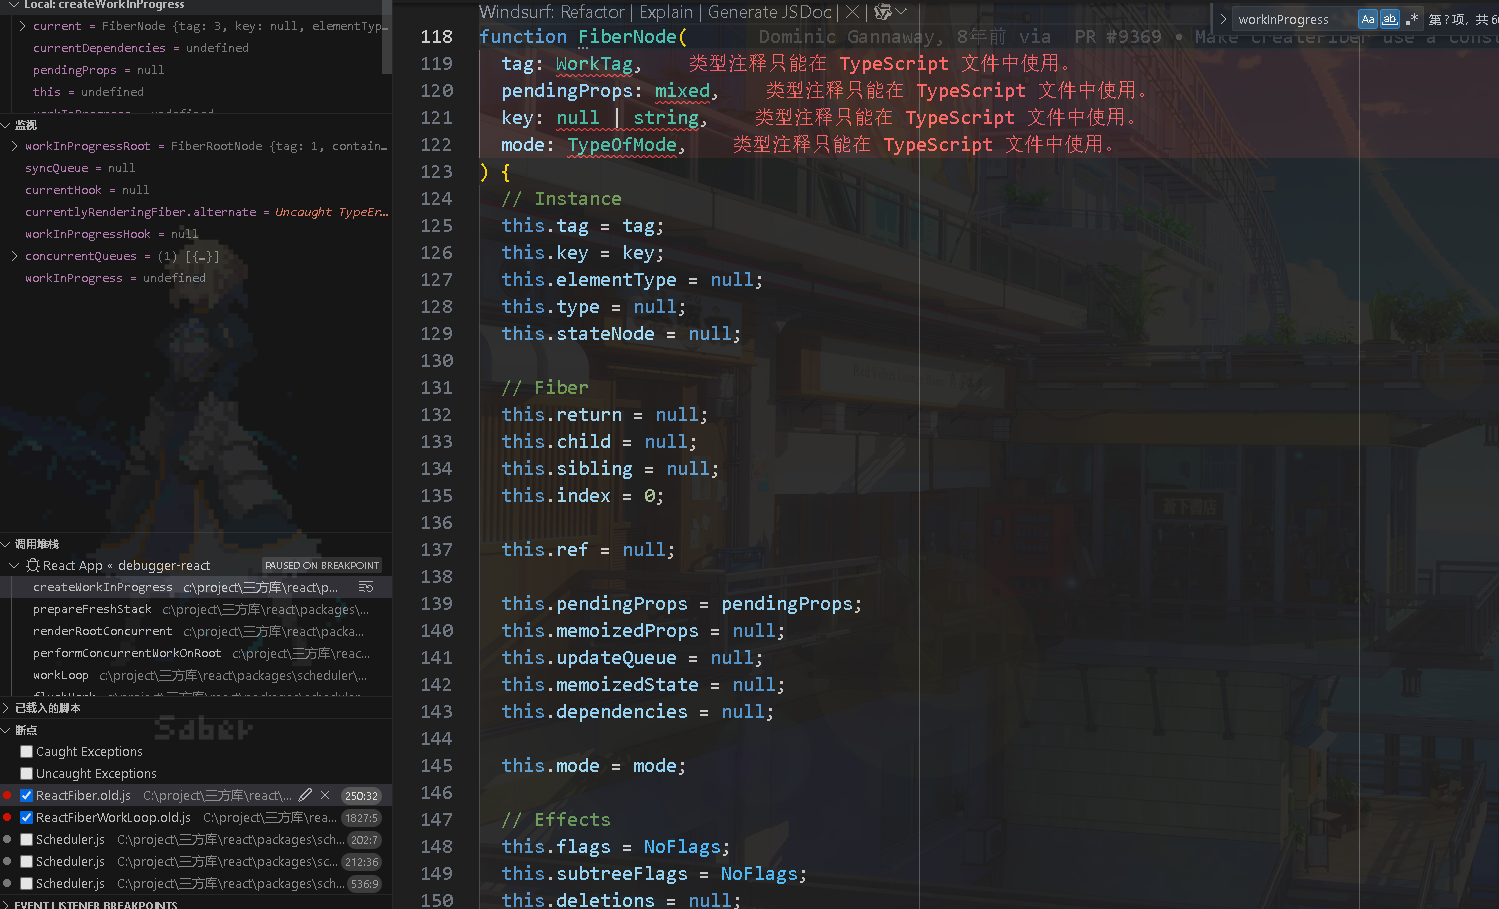Click the PAUSED ON BREAKPOINT label

[x=322, y=566]
